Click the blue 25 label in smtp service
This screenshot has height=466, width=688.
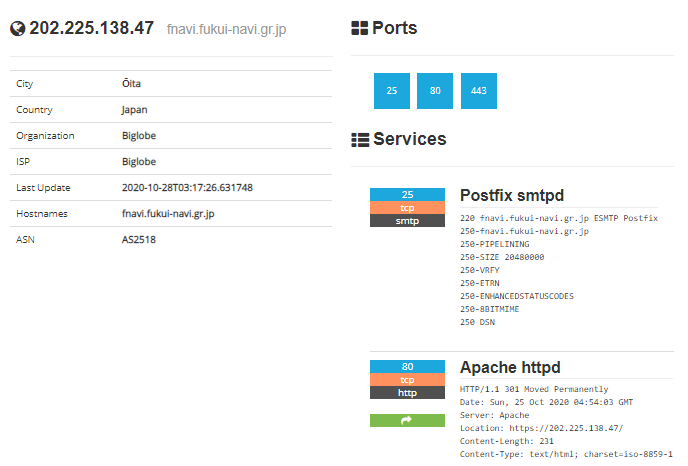click(407, 194)
